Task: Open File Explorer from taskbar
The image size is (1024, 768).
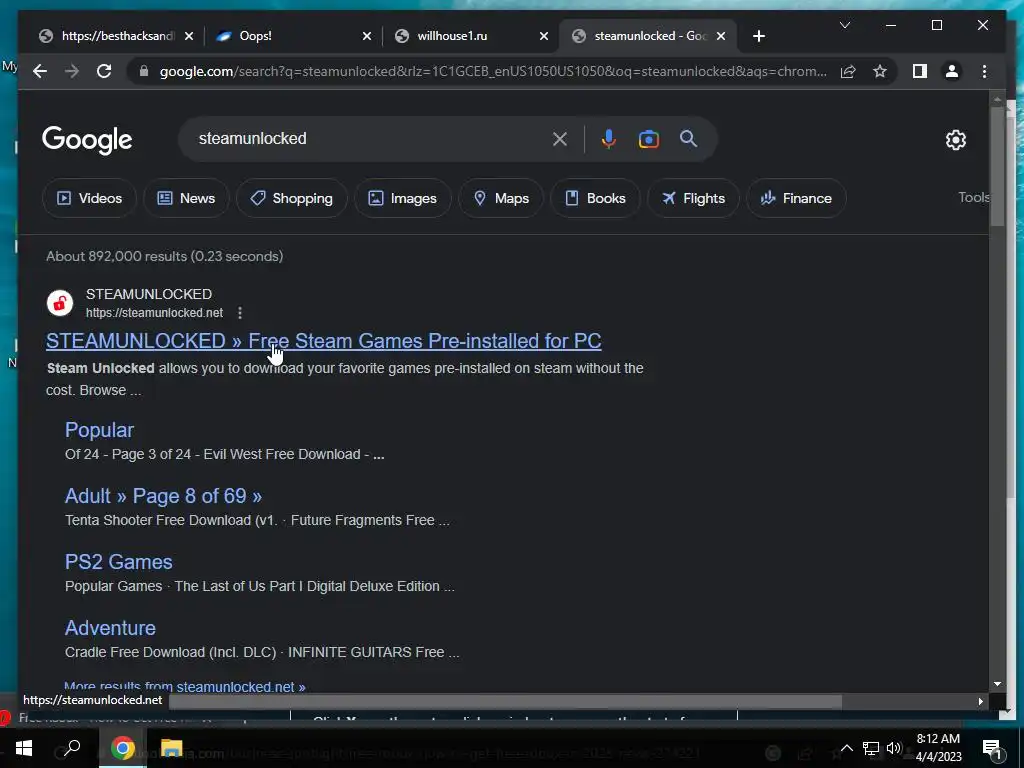Action: [x=171, y=748]
